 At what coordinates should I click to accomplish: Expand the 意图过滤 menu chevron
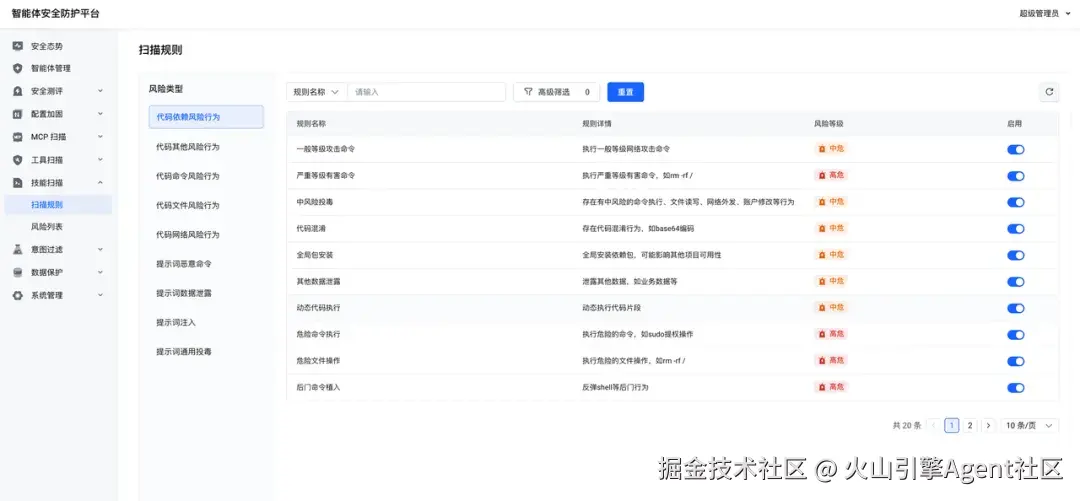click(100, 249)
